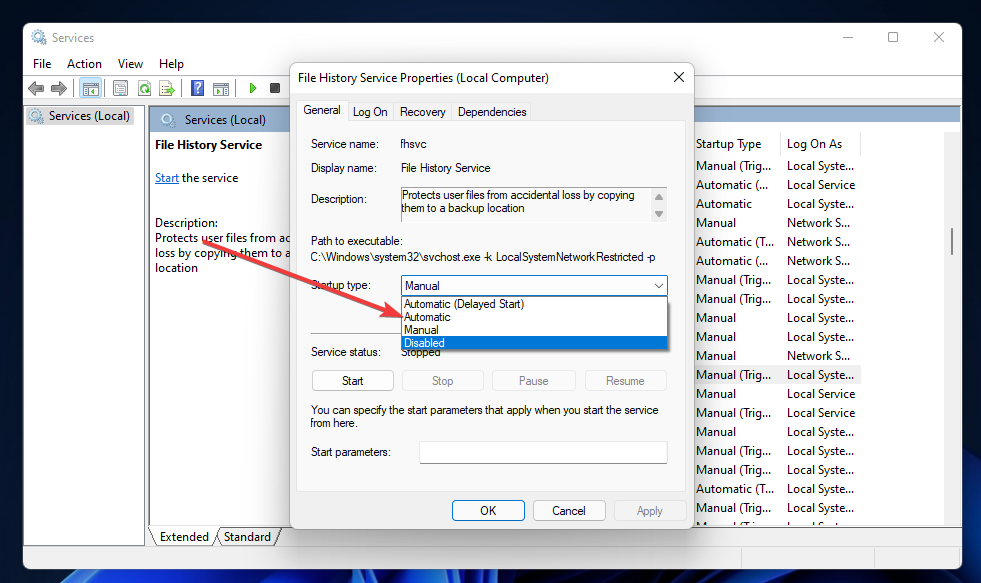Viewport: 981px width, 583px height.
Task: Click the Stop Service toolbar icon
Action: point(275,88)
